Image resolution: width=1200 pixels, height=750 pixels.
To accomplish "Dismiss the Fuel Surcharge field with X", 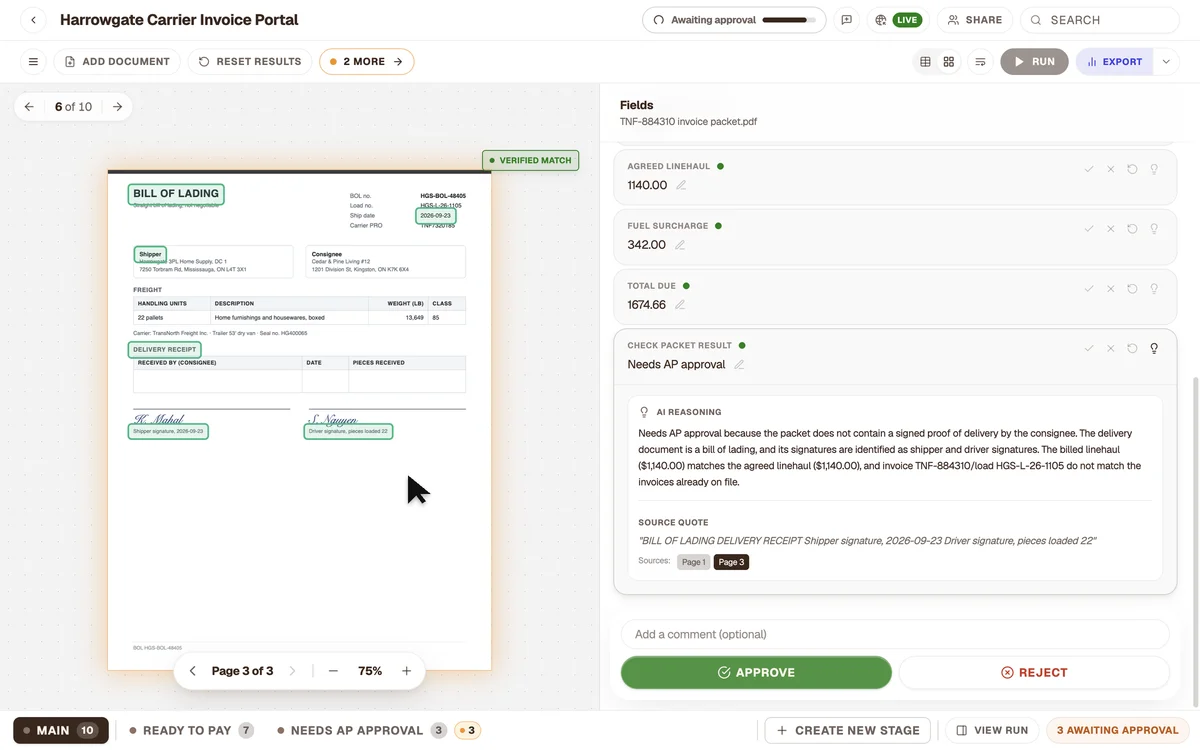I will [1110, 229].
